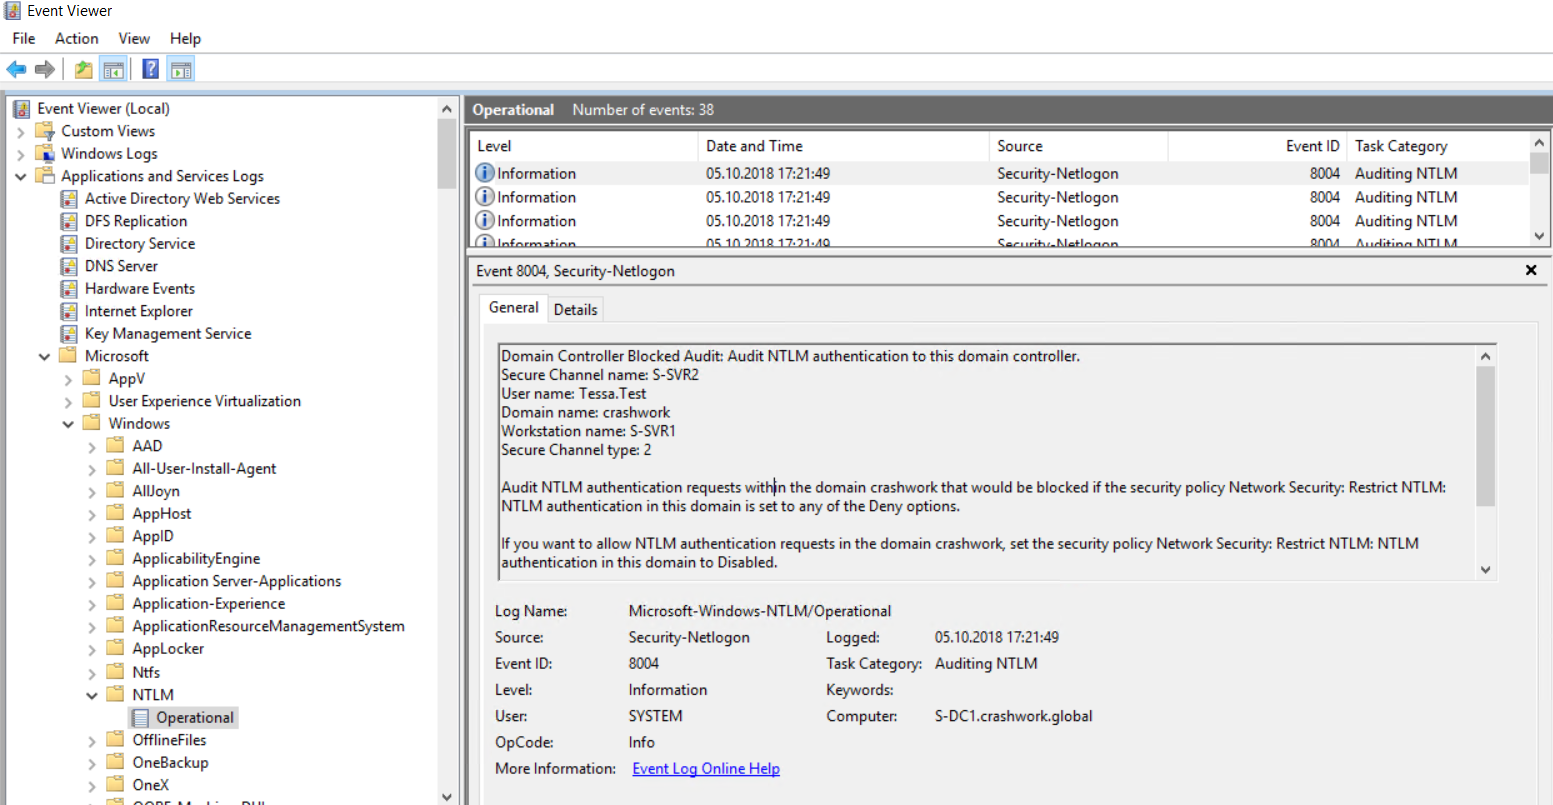Image resolution: width=1553 pixels, height=805 pixels.
Task: Select the ApplicabilityEngine tree item
Action: (x=196, y=559)
